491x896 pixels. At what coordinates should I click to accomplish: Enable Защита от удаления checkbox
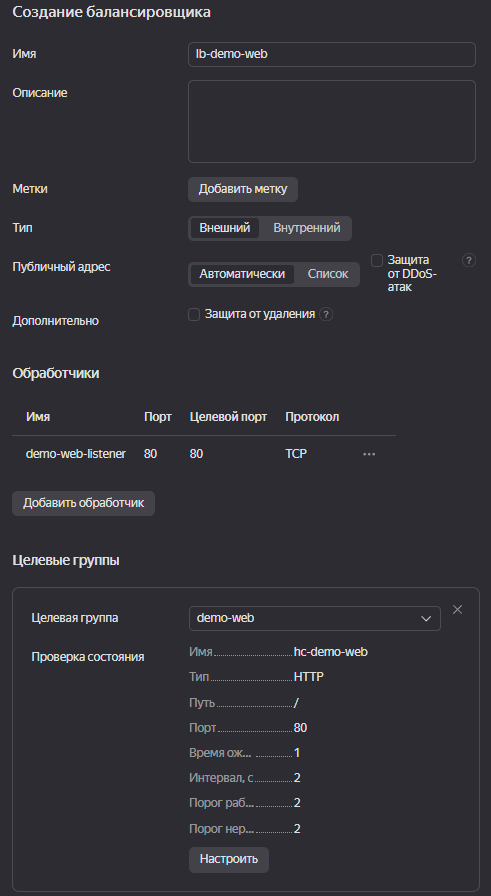[194, 314]
